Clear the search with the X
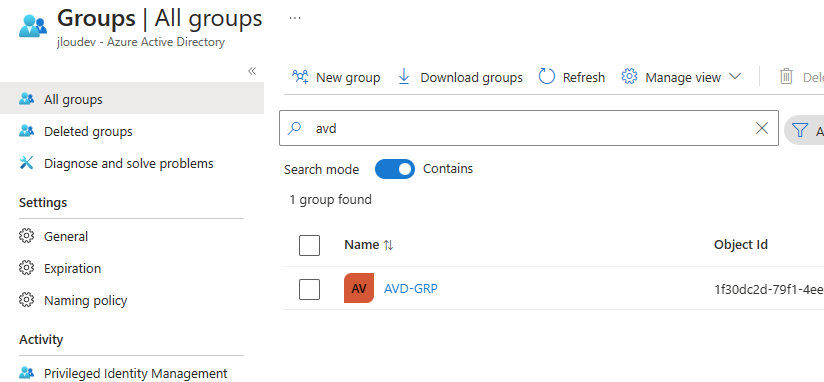 761,128
